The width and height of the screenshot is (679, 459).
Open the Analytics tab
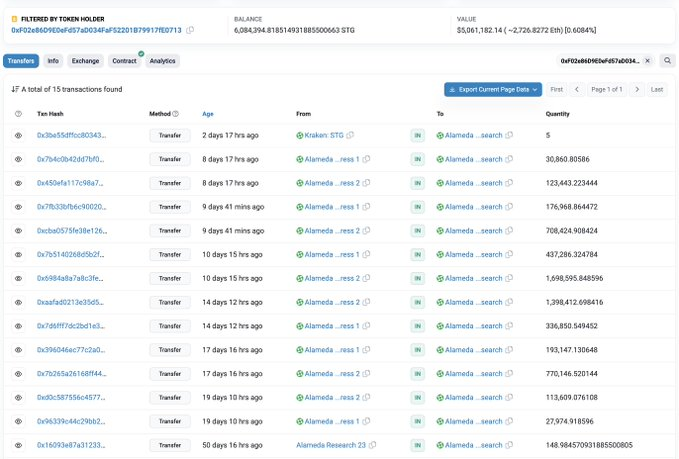pyautogui.click(x=162, y=61)
